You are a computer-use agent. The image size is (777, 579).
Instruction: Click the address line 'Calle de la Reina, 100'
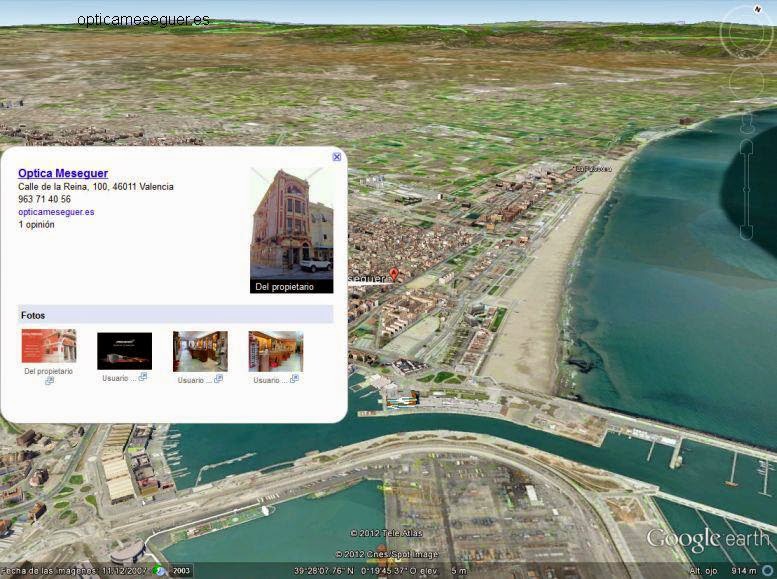tap(96, 187)
